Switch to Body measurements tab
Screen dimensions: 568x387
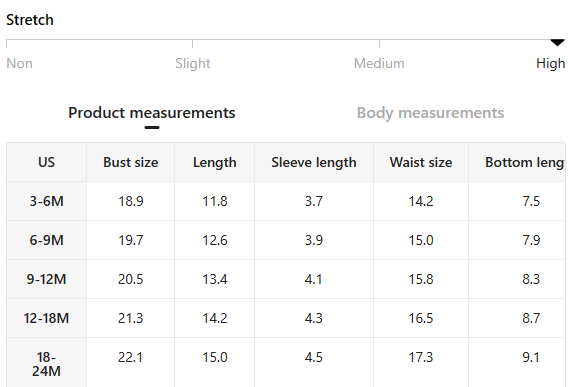(430, 113)
